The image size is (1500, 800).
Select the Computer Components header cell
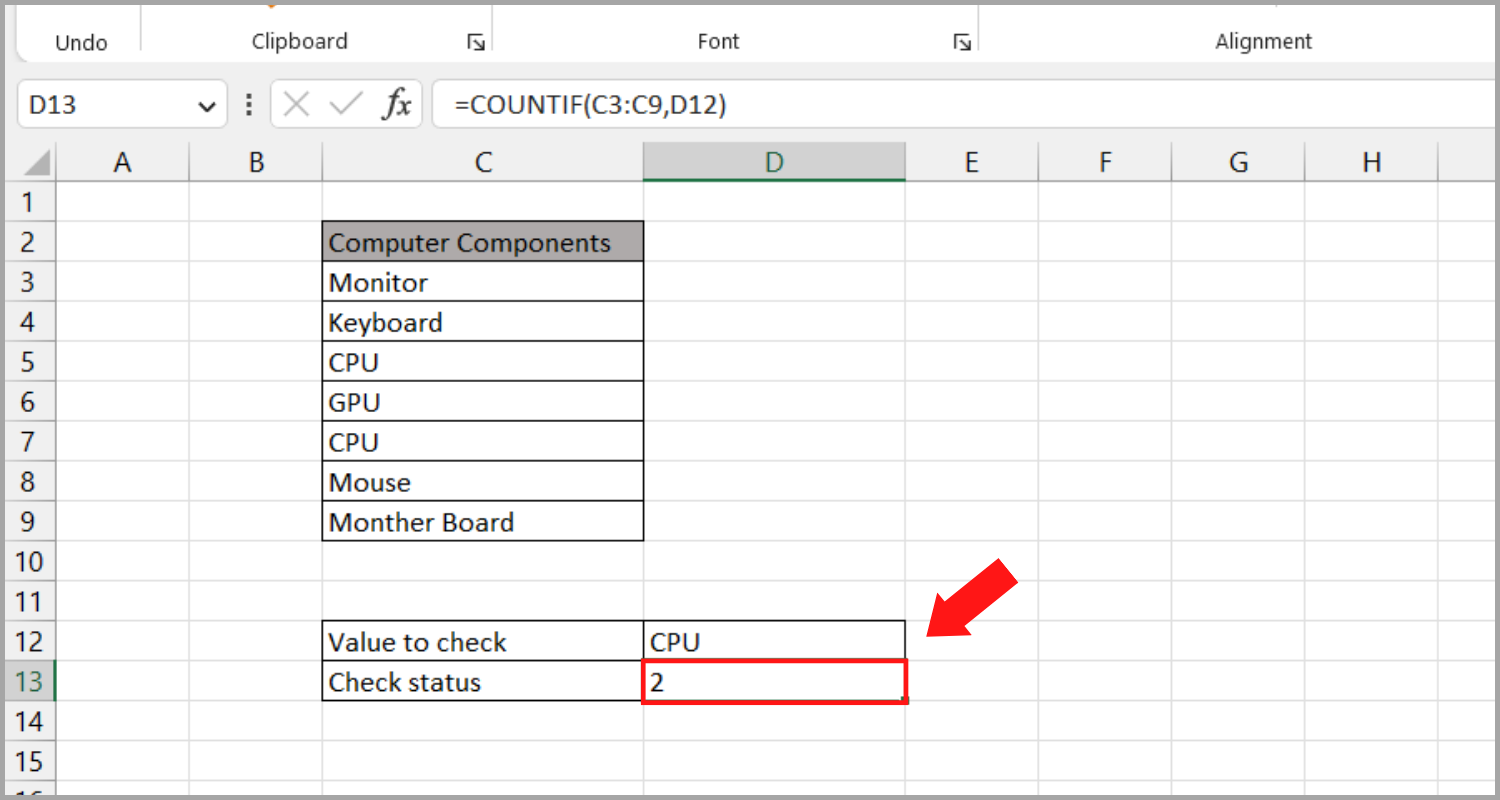482,241
